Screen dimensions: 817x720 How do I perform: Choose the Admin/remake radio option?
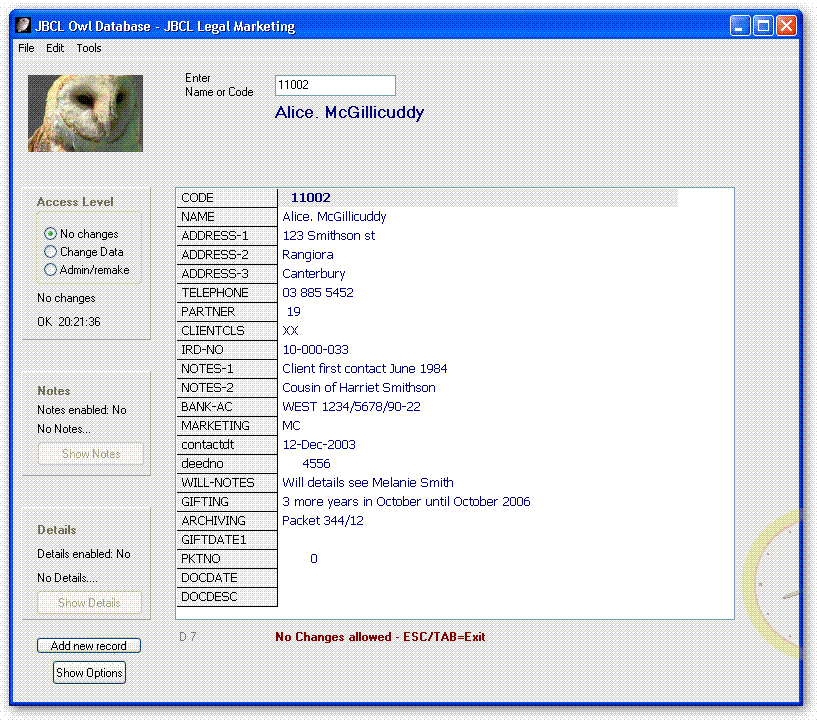51,270
